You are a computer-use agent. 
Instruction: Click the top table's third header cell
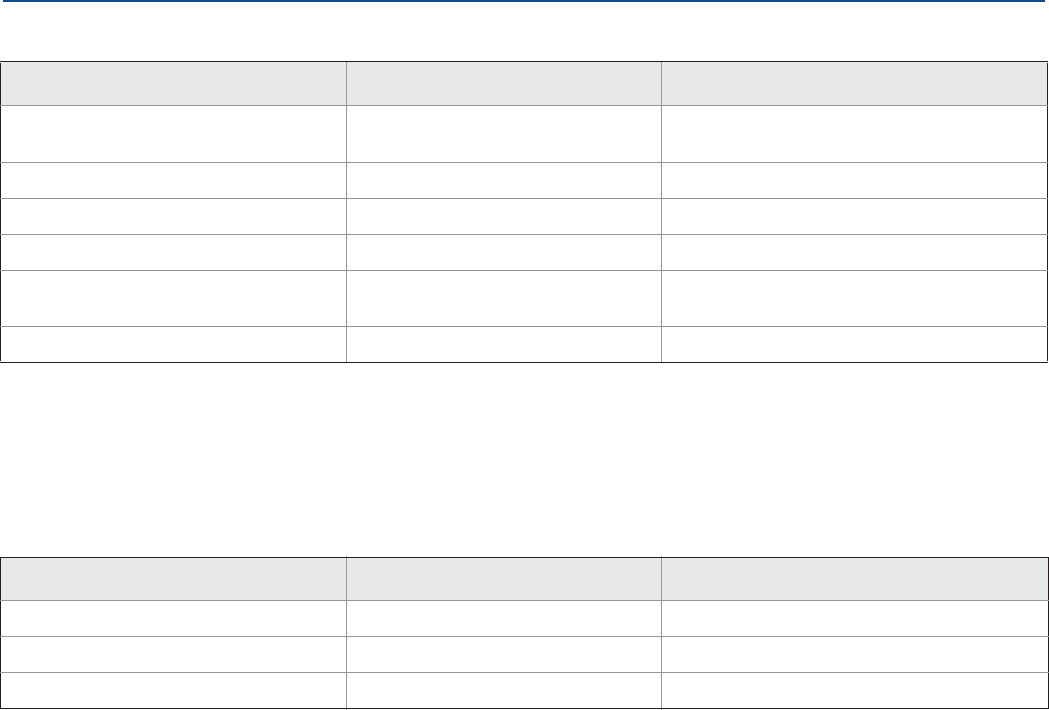point(854,85)
